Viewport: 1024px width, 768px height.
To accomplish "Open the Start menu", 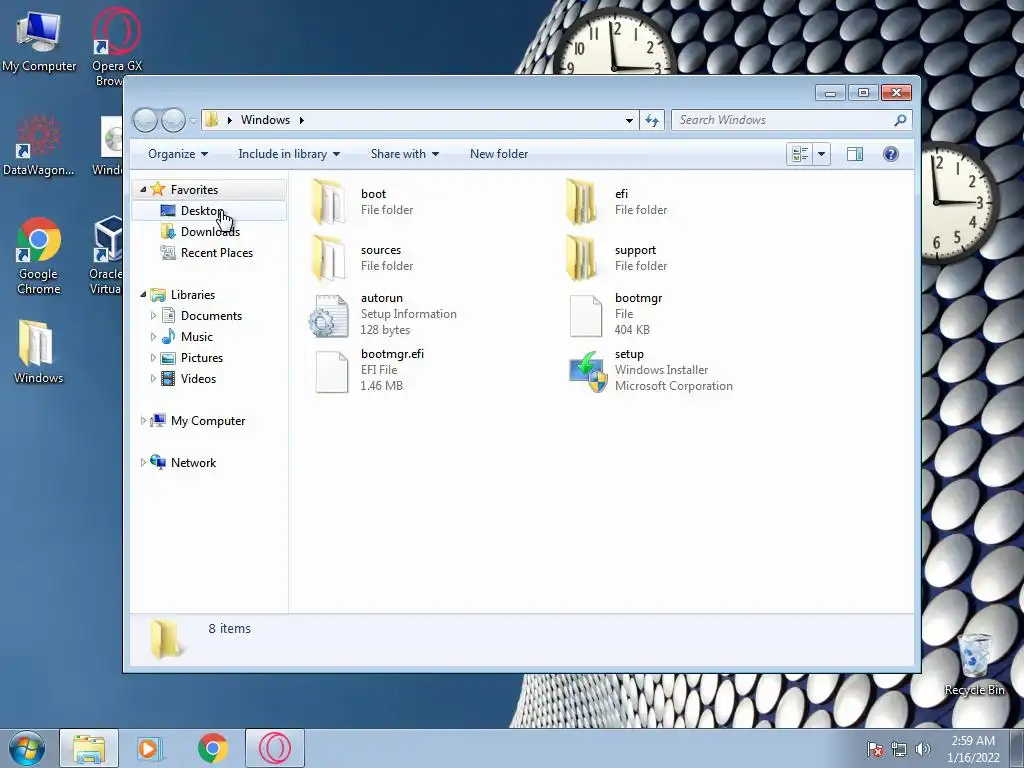I will 27,748.
